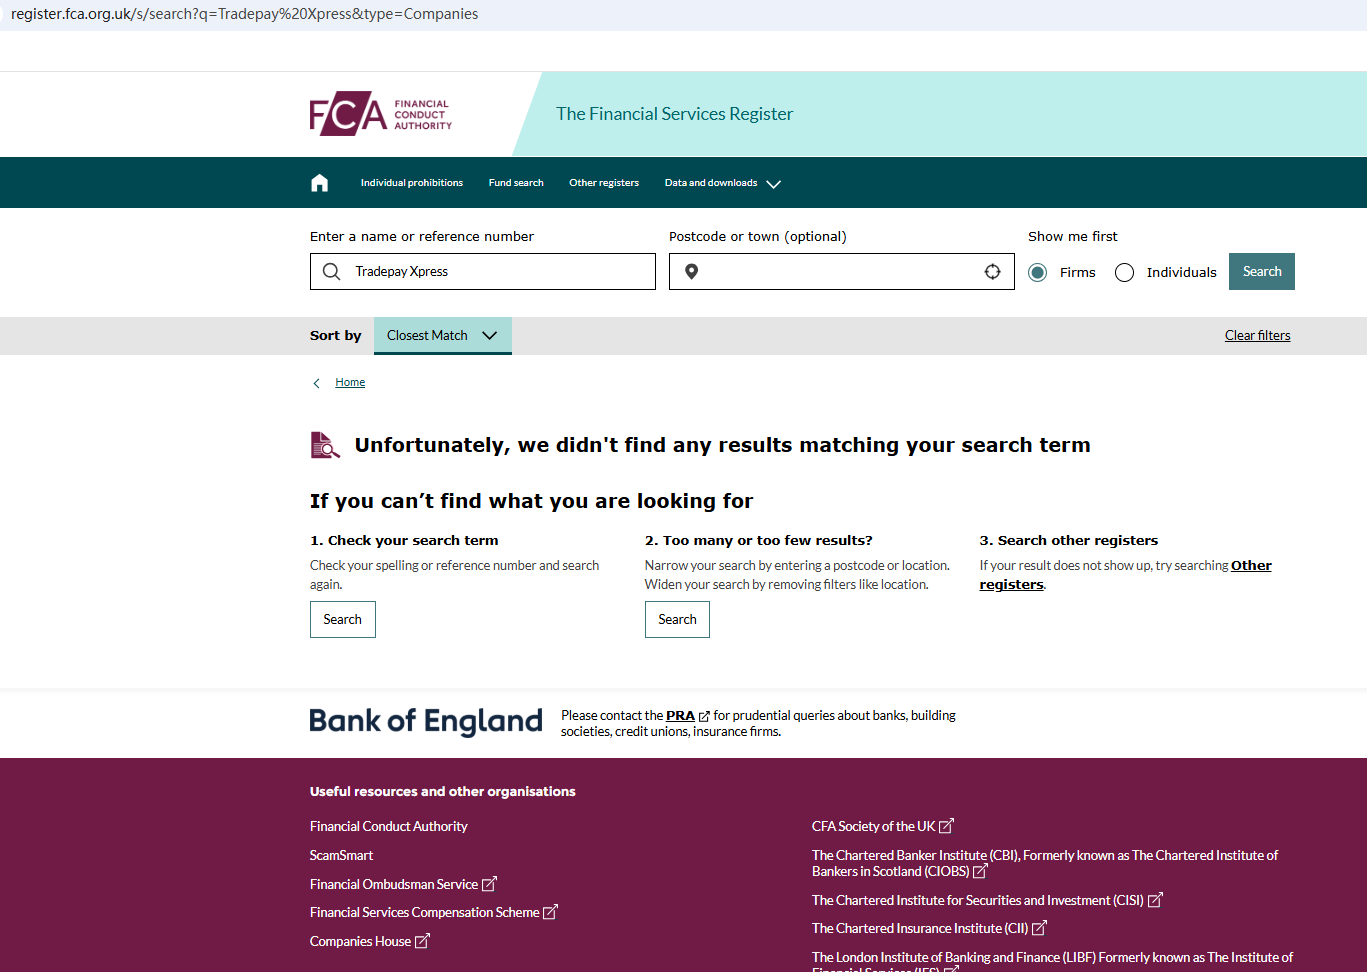This screenshot has width=1367, height=972.
Task: Open Chartered Banker Institute (CBI) link
Action: pyautogui.click(x=1045, y=864)
